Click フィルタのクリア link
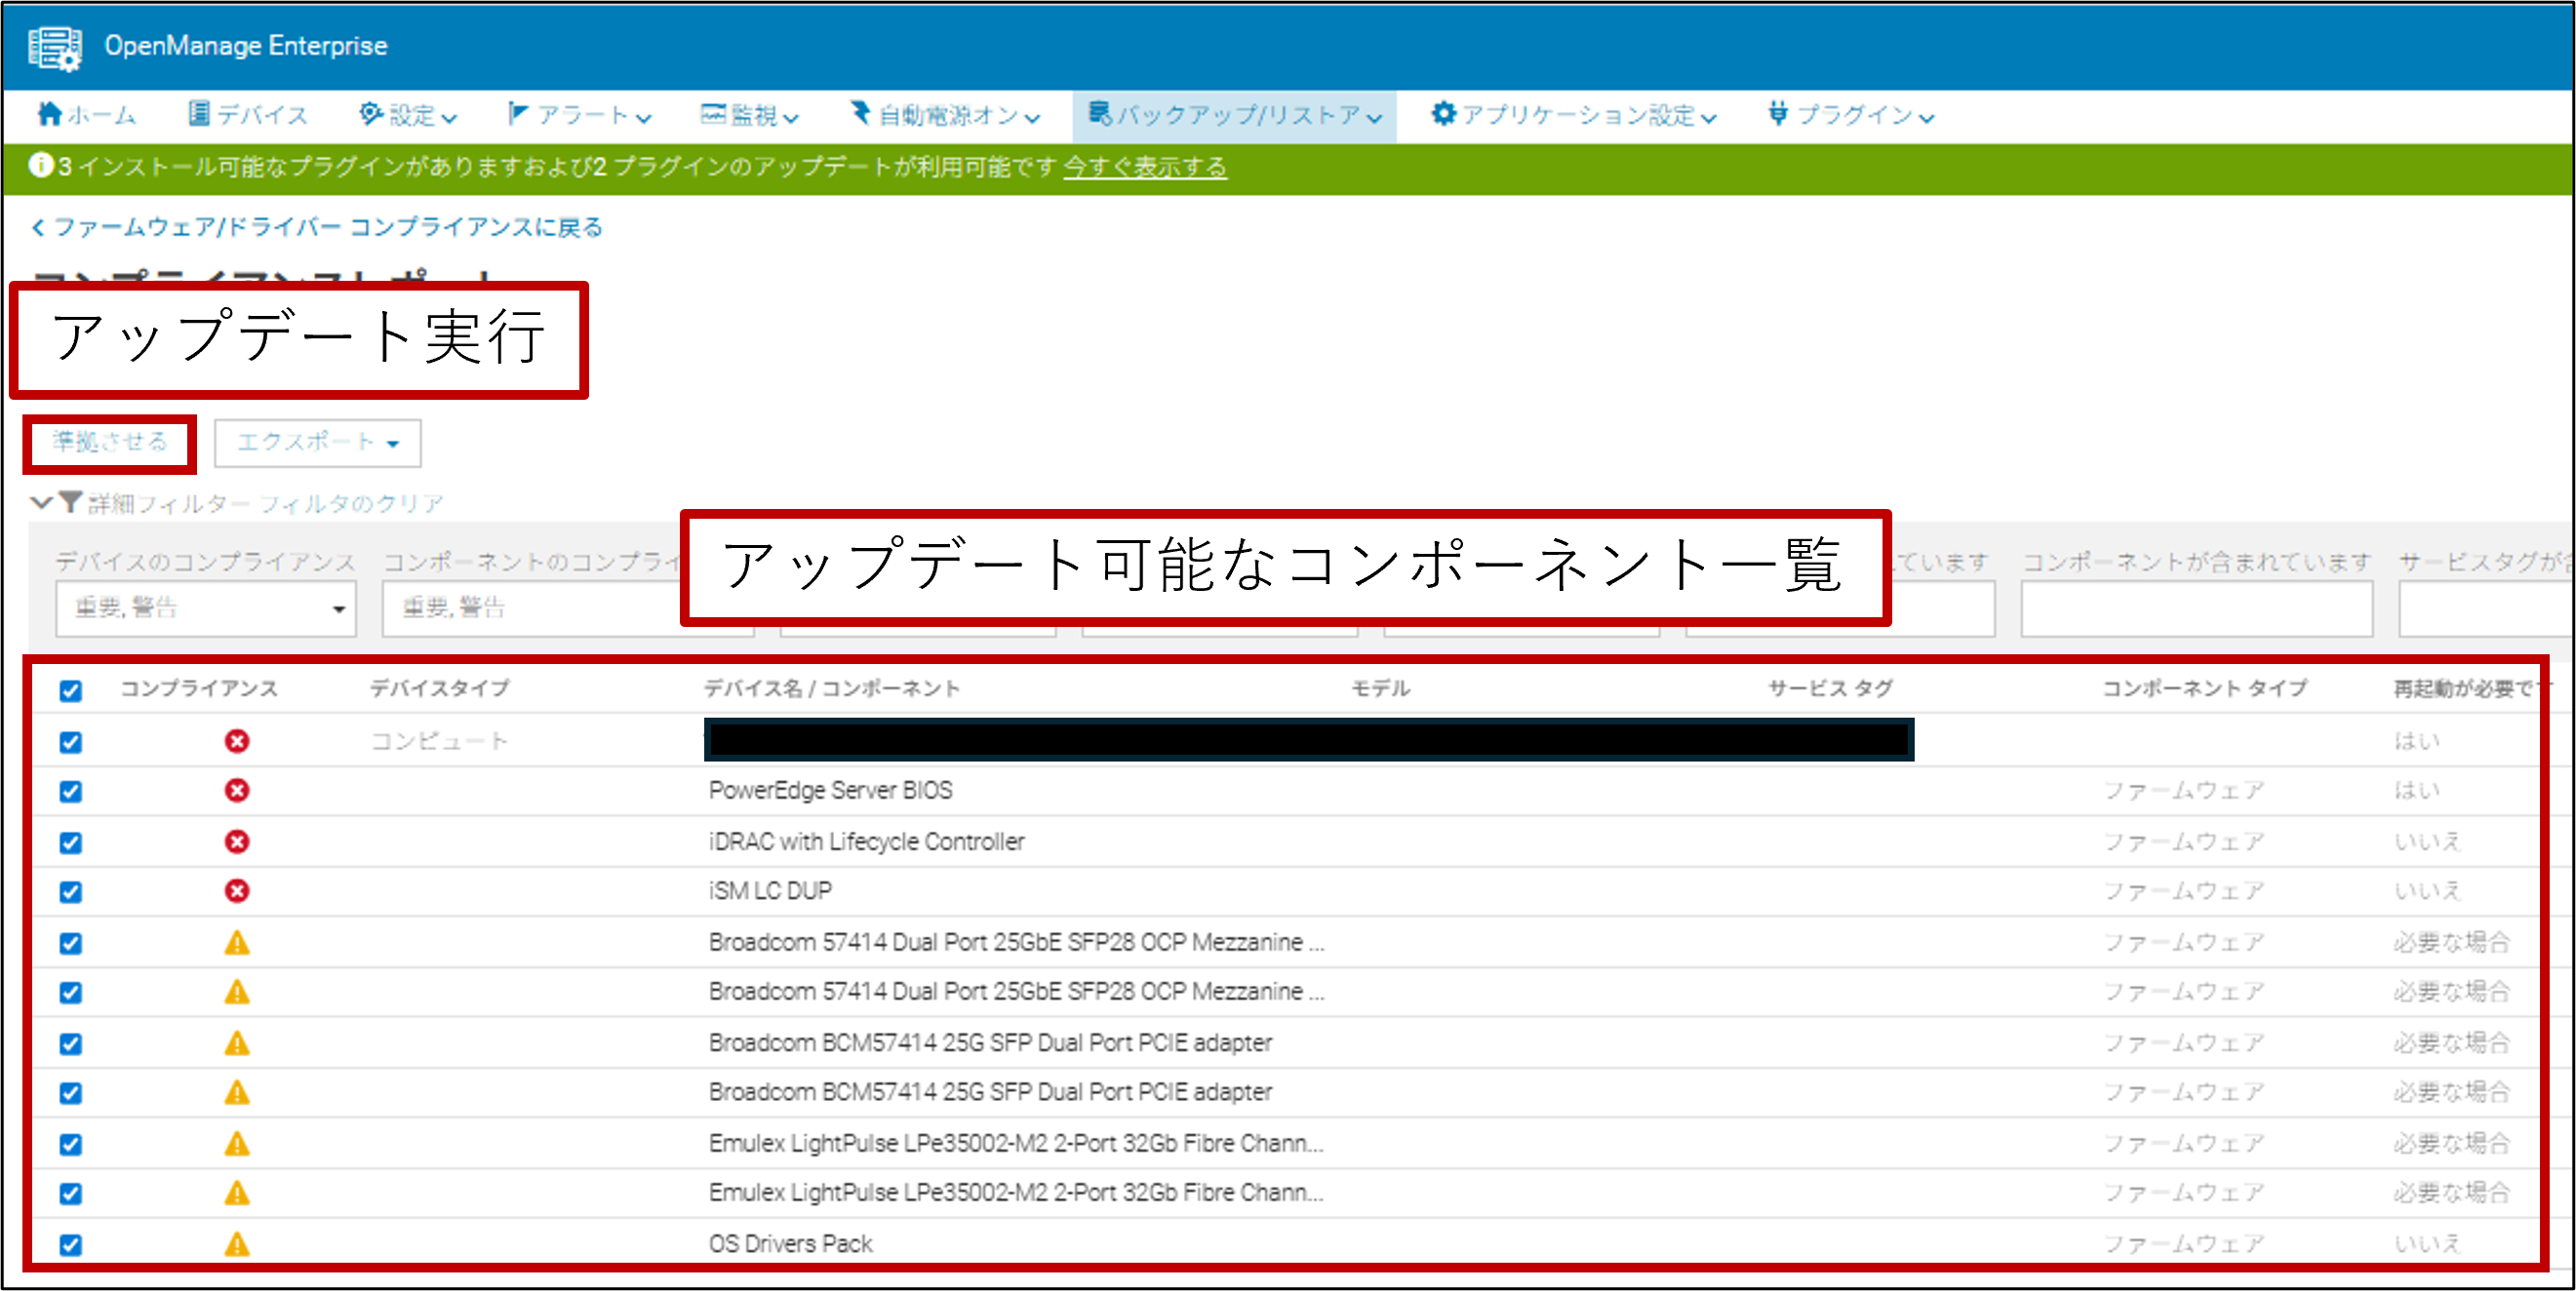 click(x=351, y=503)
